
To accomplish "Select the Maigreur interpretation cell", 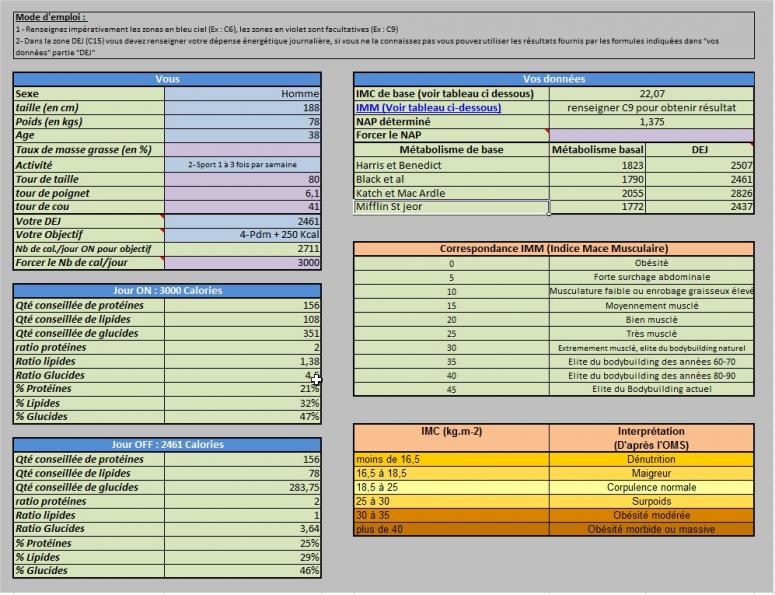I will [651, 473].
